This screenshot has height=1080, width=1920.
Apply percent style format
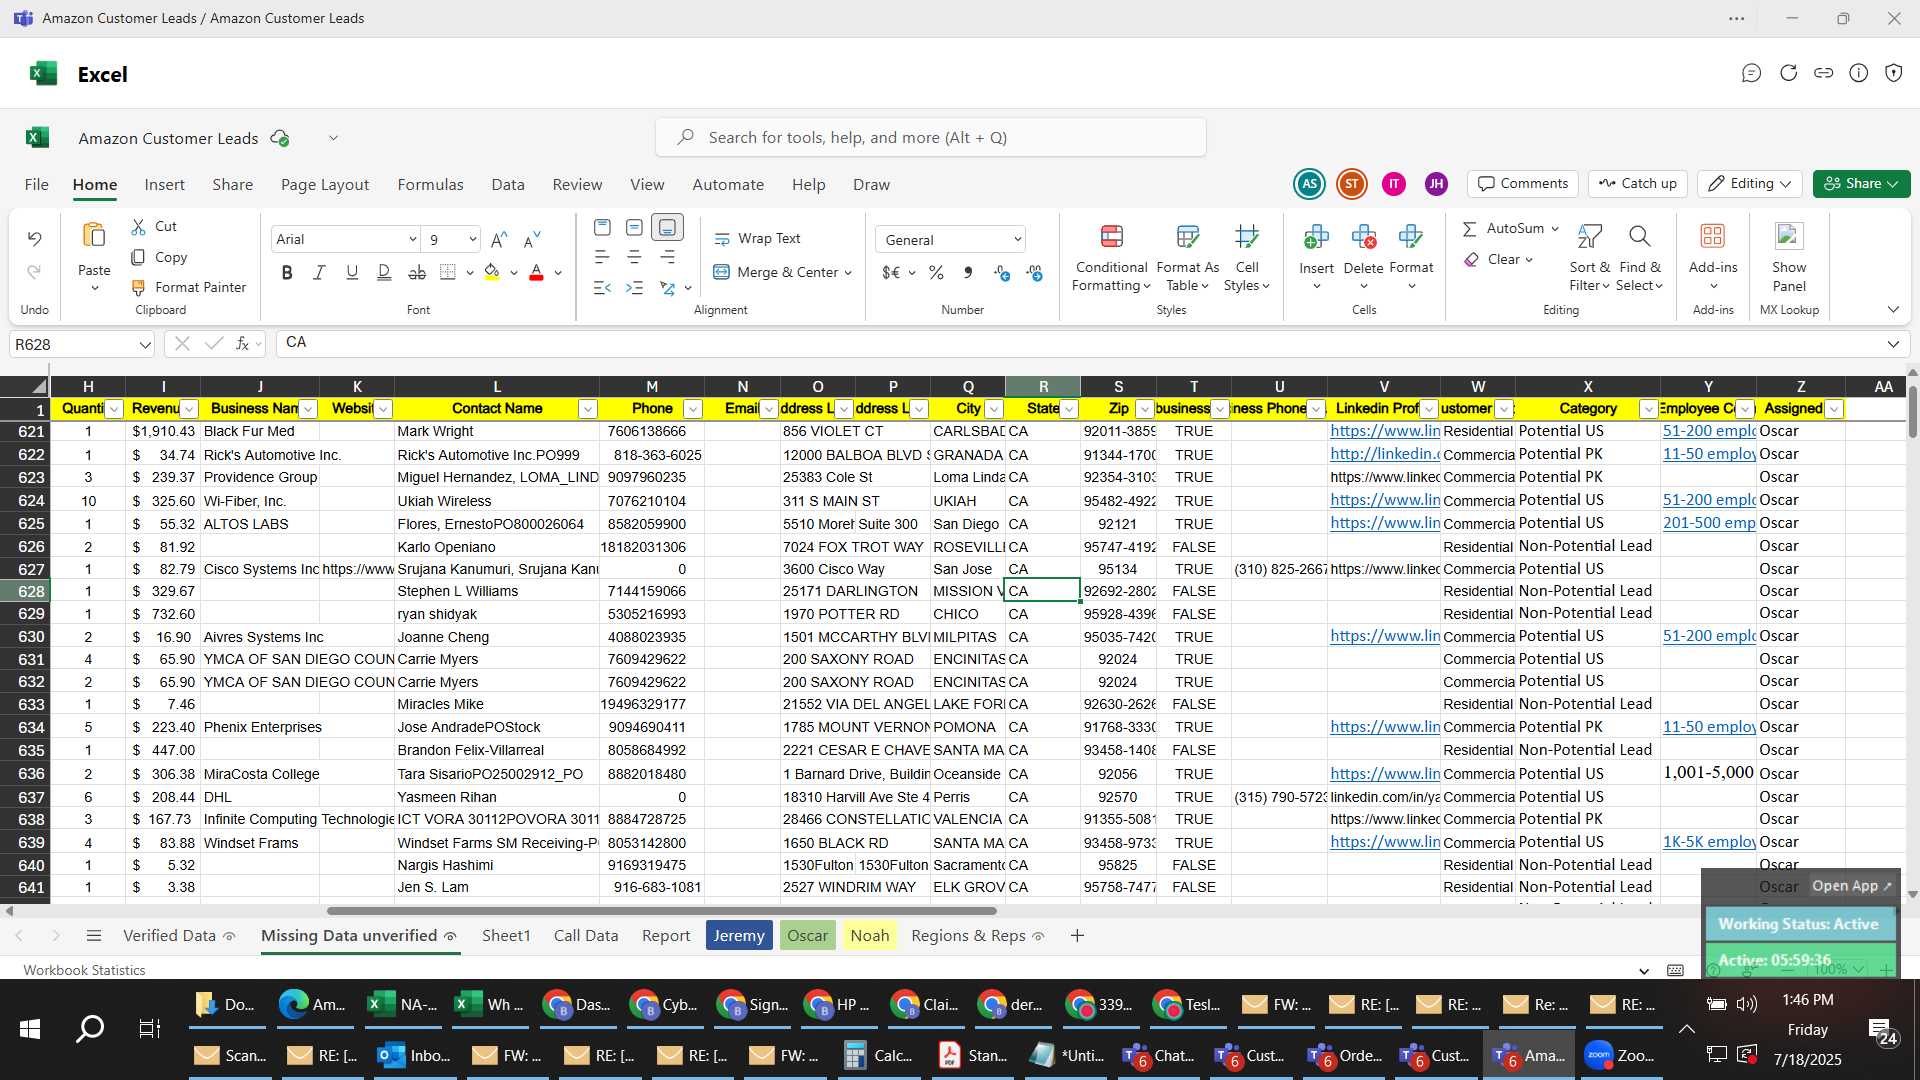pyautogui.click(x=936, y=272)
